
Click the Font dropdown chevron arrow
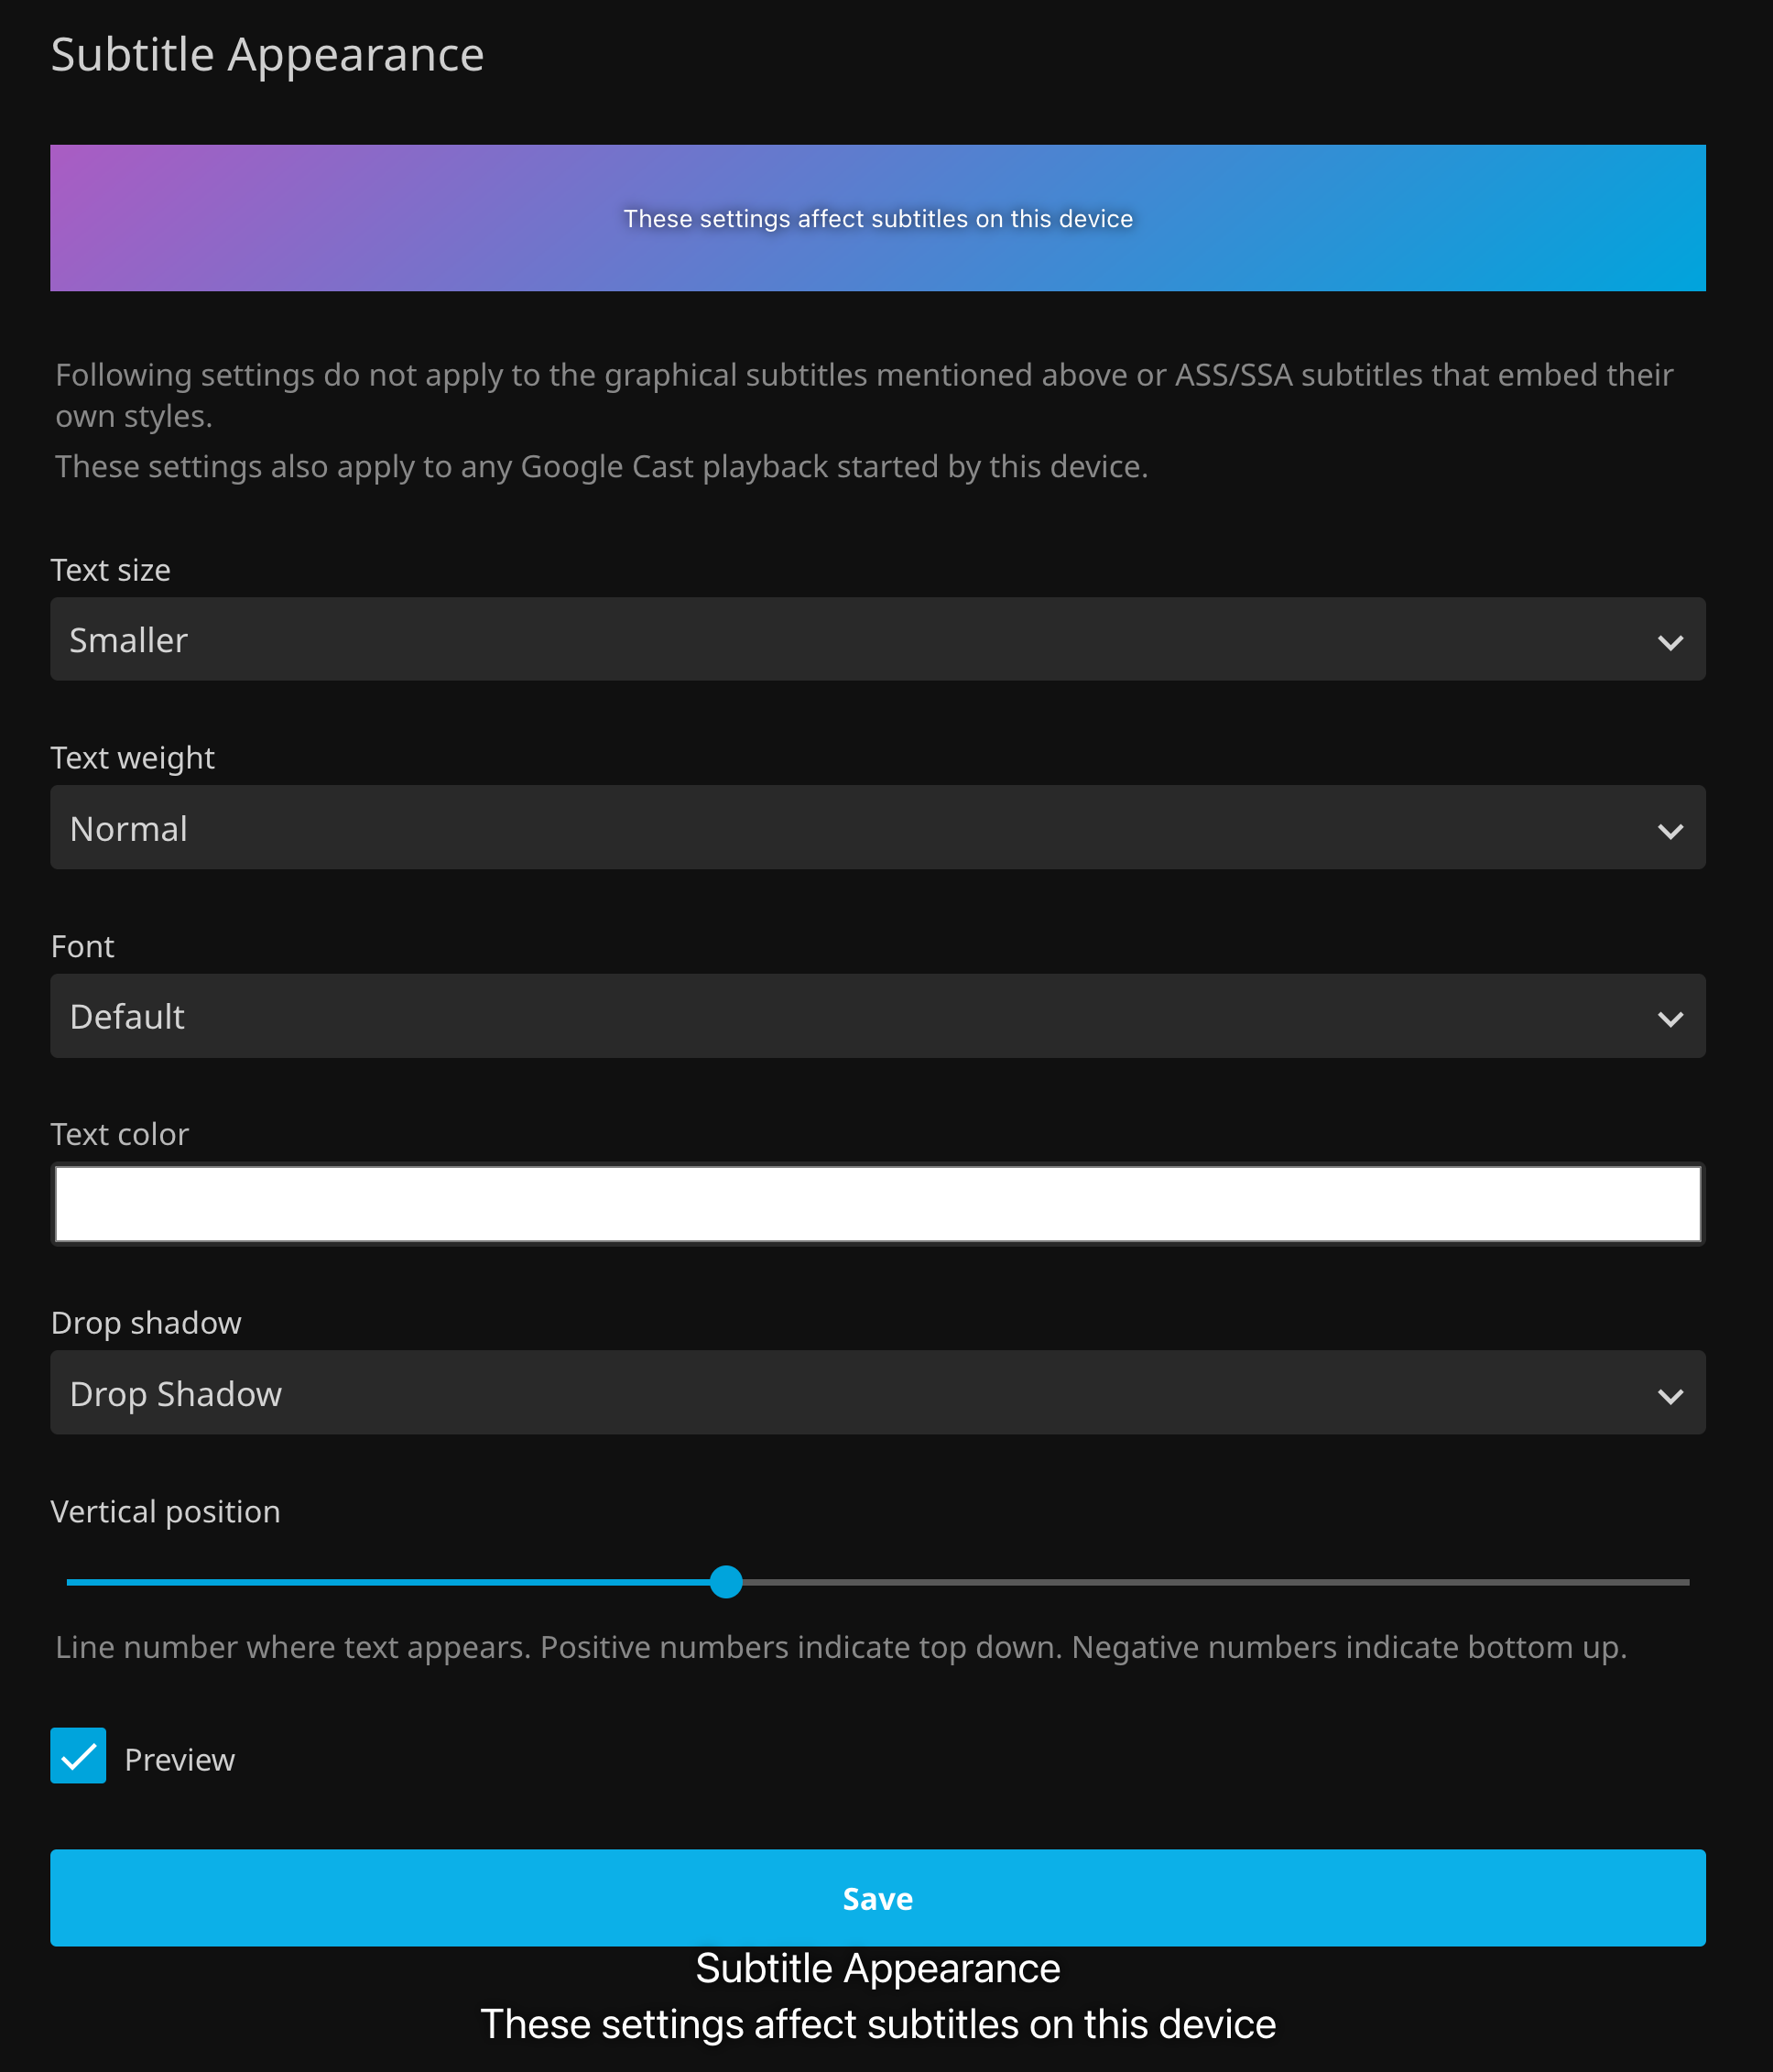tap(1670, 1018)
